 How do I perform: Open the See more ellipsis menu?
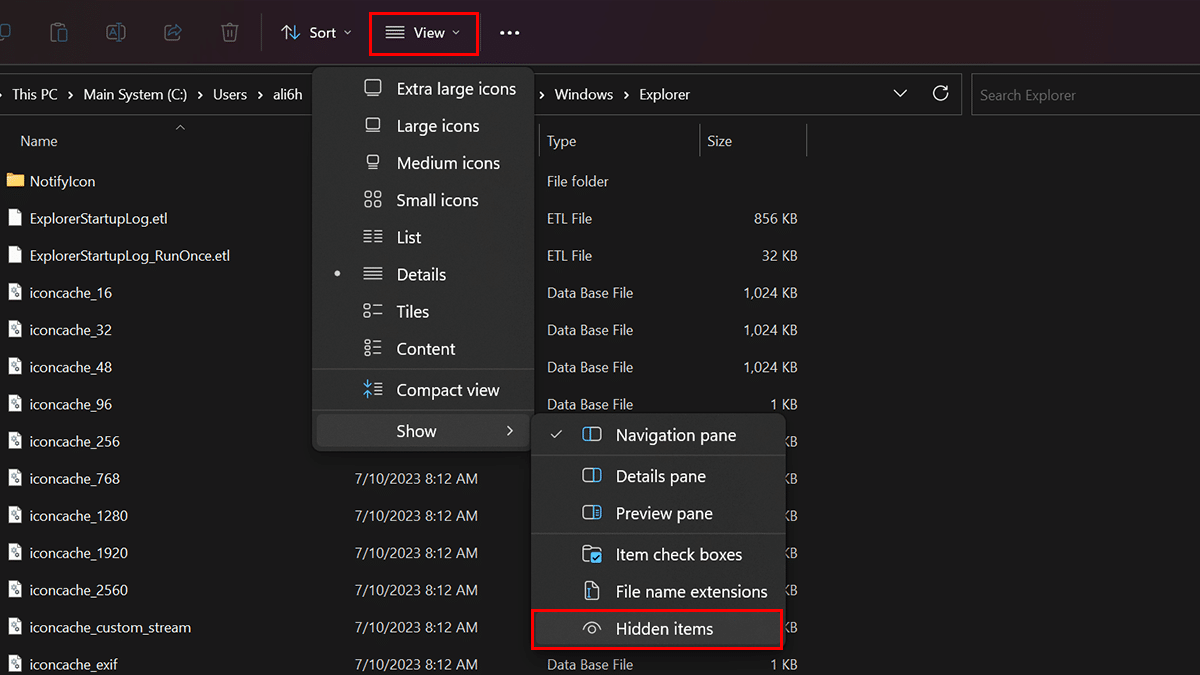pos(510,33)
